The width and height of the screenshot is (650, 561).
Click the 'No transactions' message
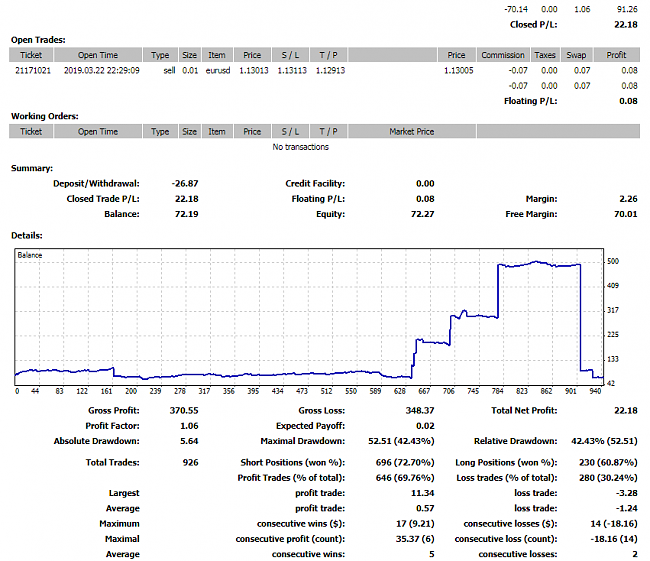[x=301, y=147]
